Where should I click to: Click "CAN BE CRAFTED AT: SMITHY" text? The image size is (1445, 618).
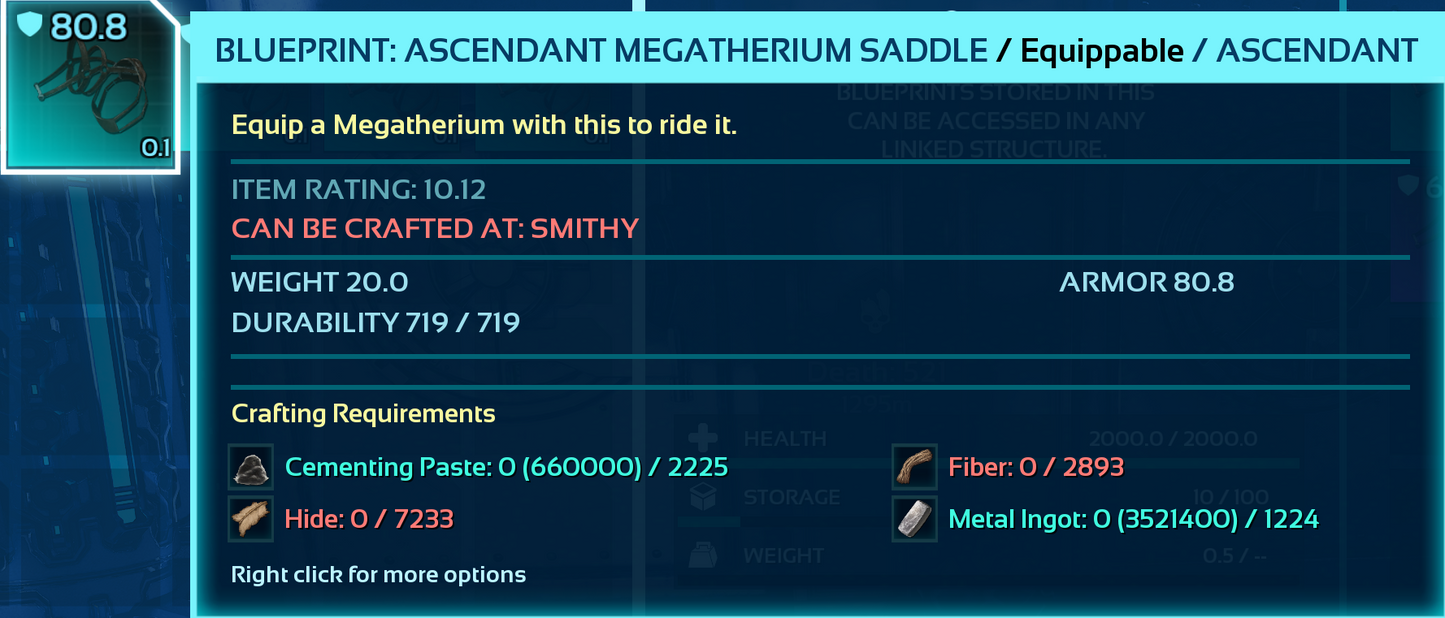(435, 228)
